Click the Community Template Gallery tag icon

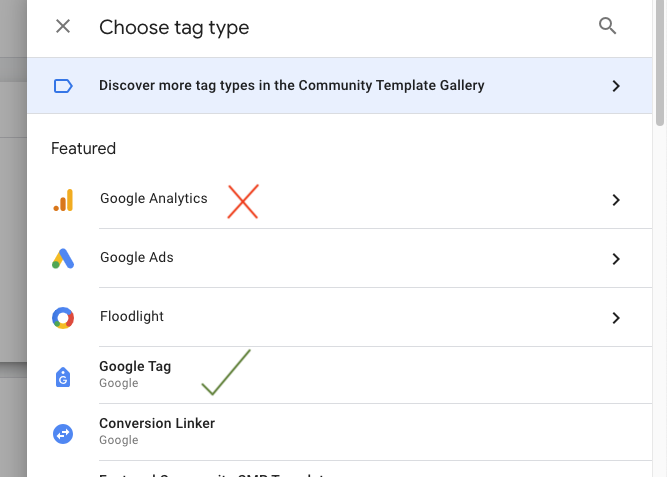coord(63,86)
